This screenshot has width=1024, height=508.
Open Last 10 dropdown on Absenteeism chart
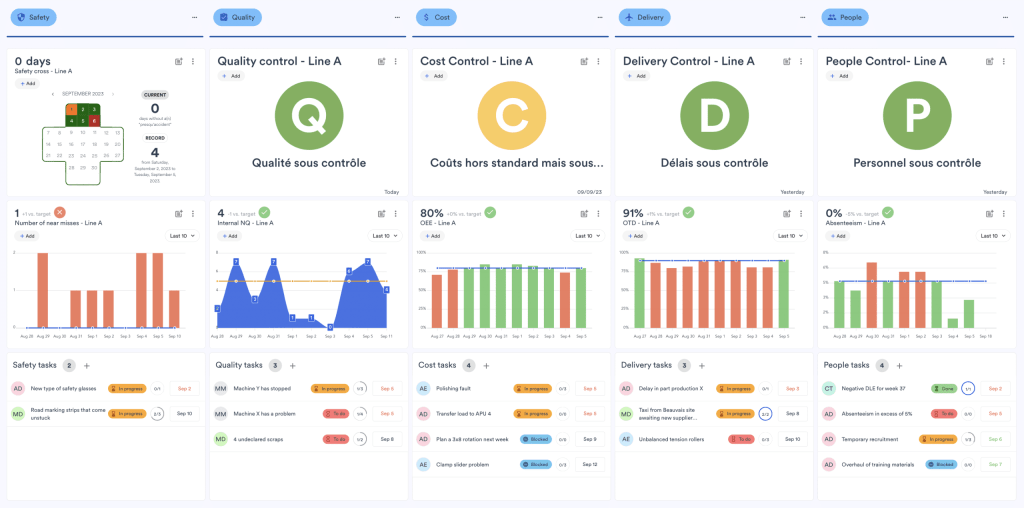click(x=989, y=236)
